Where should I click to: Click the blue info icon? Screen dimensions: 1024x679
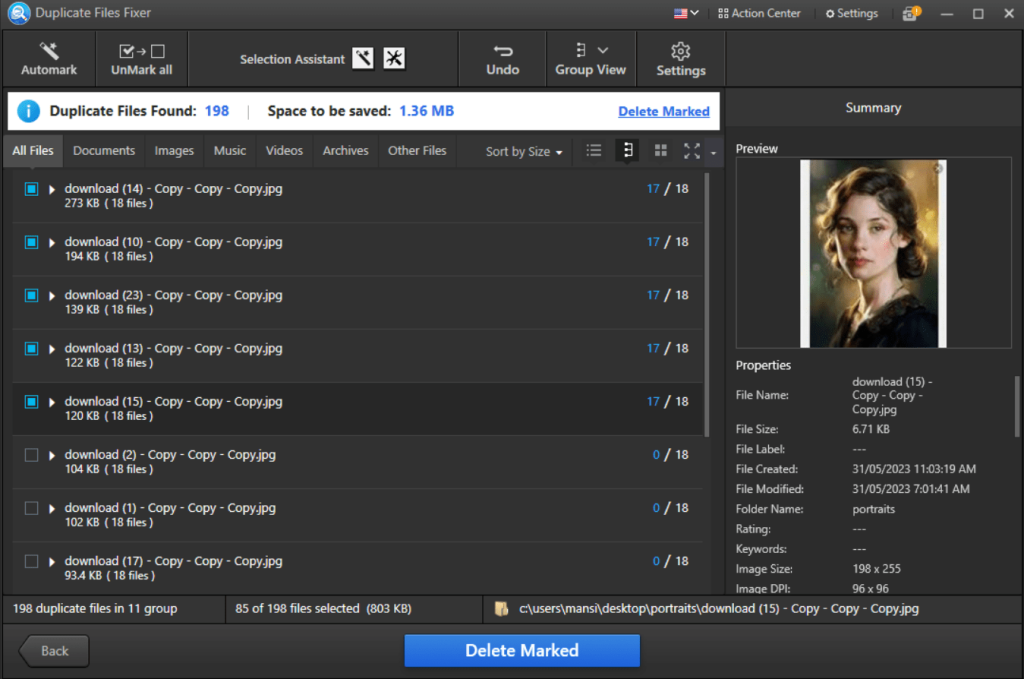28,111
